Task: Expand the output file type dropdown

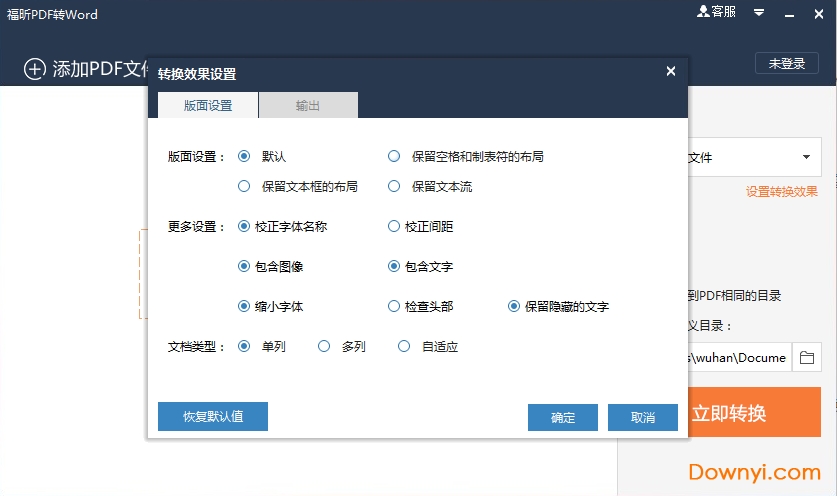Action: coord(807,157)
